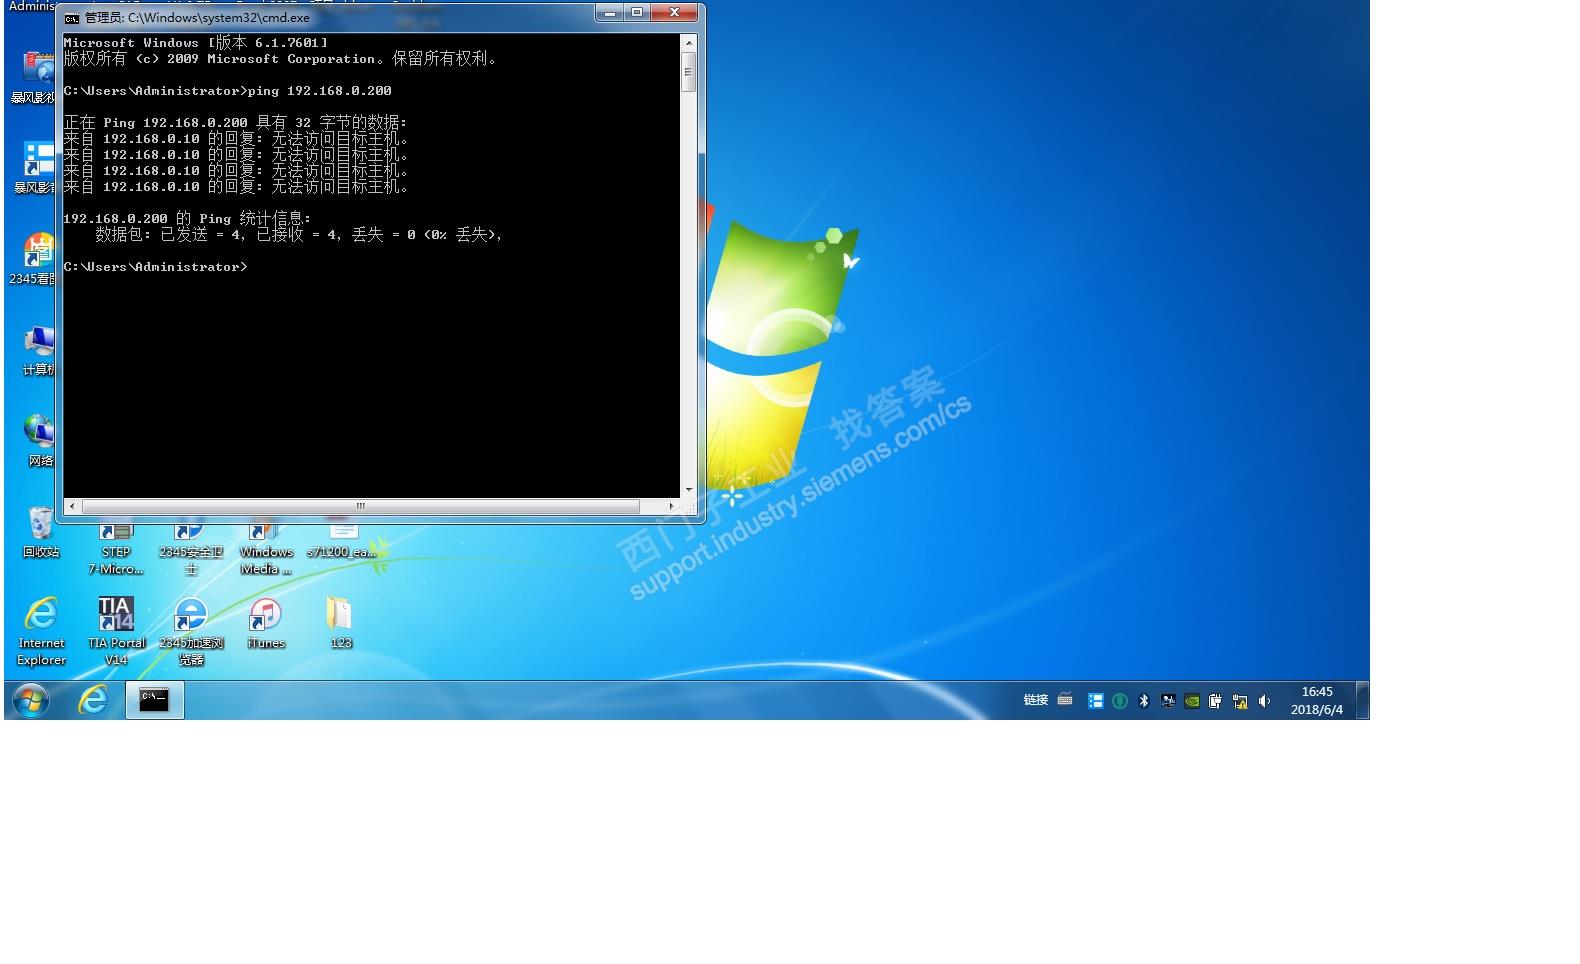Screen dimensions: 1580x964
Task: Open the Recycle Bin (回收站) desktop icon
Action: tap(41, 532)
